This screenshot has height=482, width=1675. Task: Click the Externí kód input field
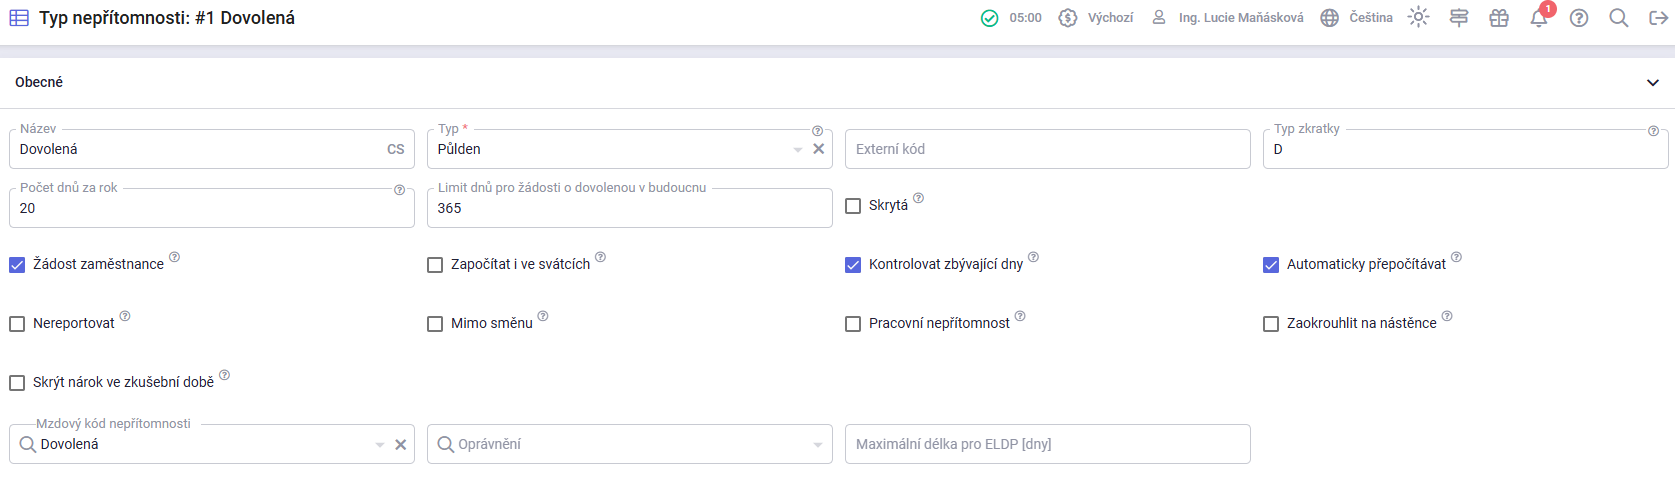coord(1047,149)
